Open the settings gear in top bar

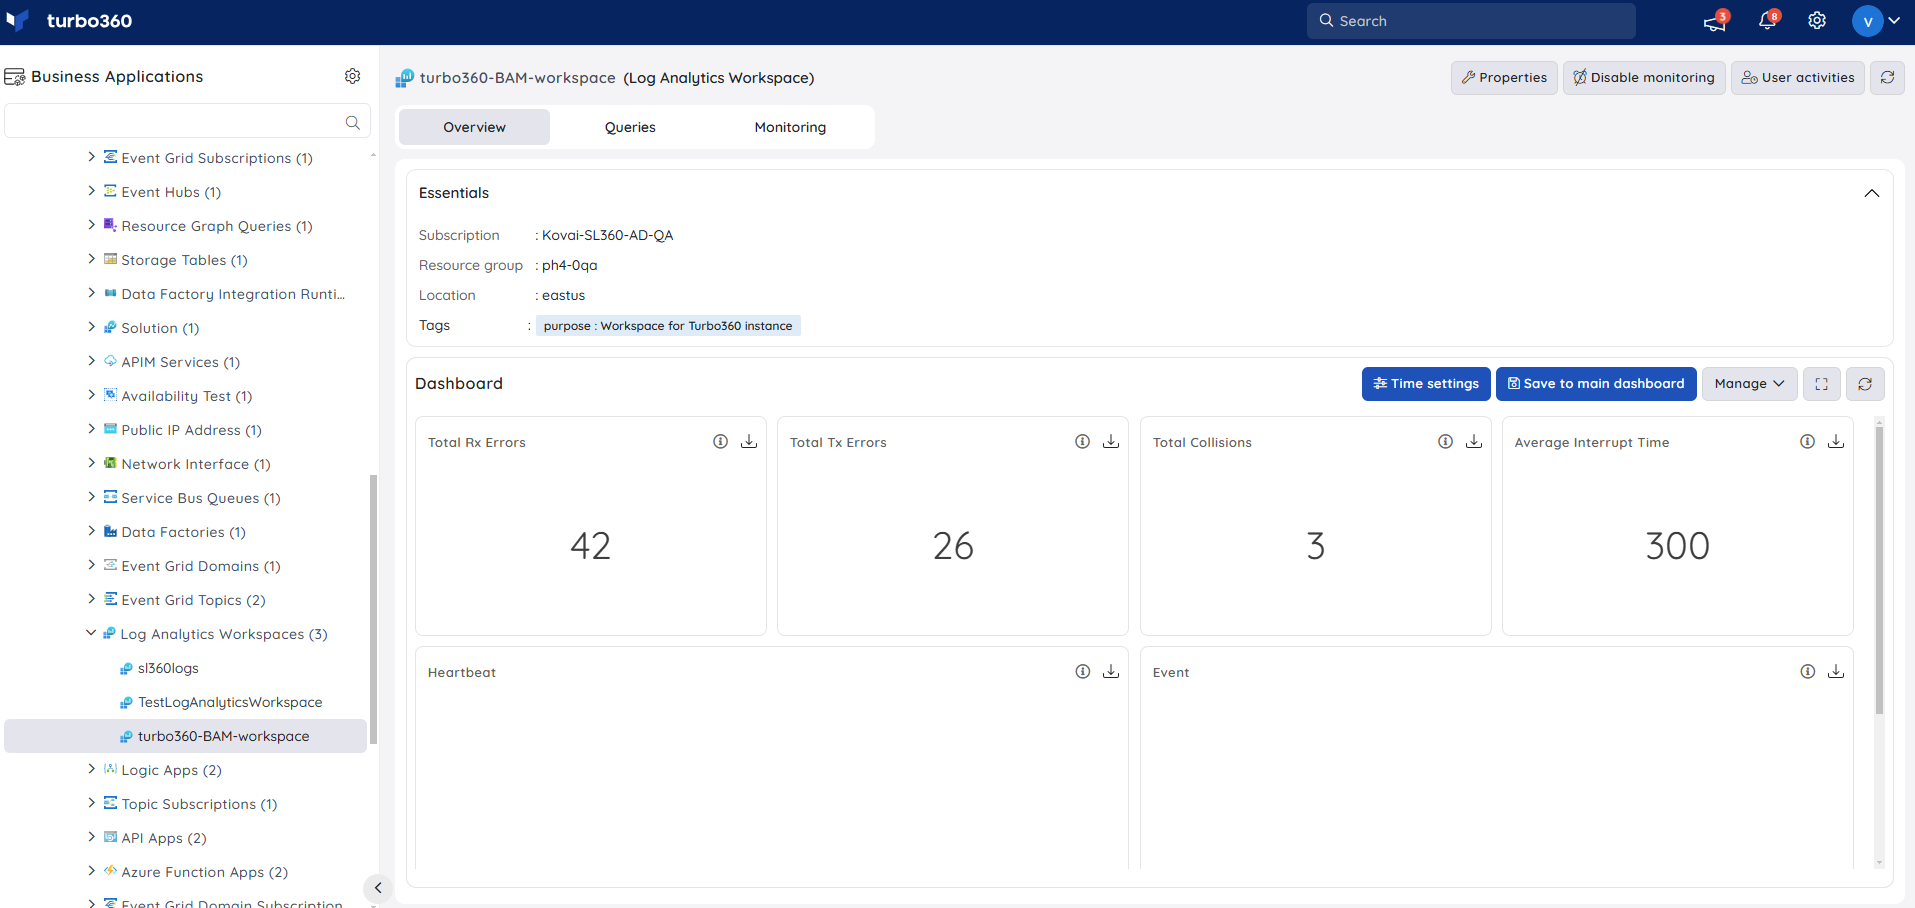click(x=1817, y=21)
